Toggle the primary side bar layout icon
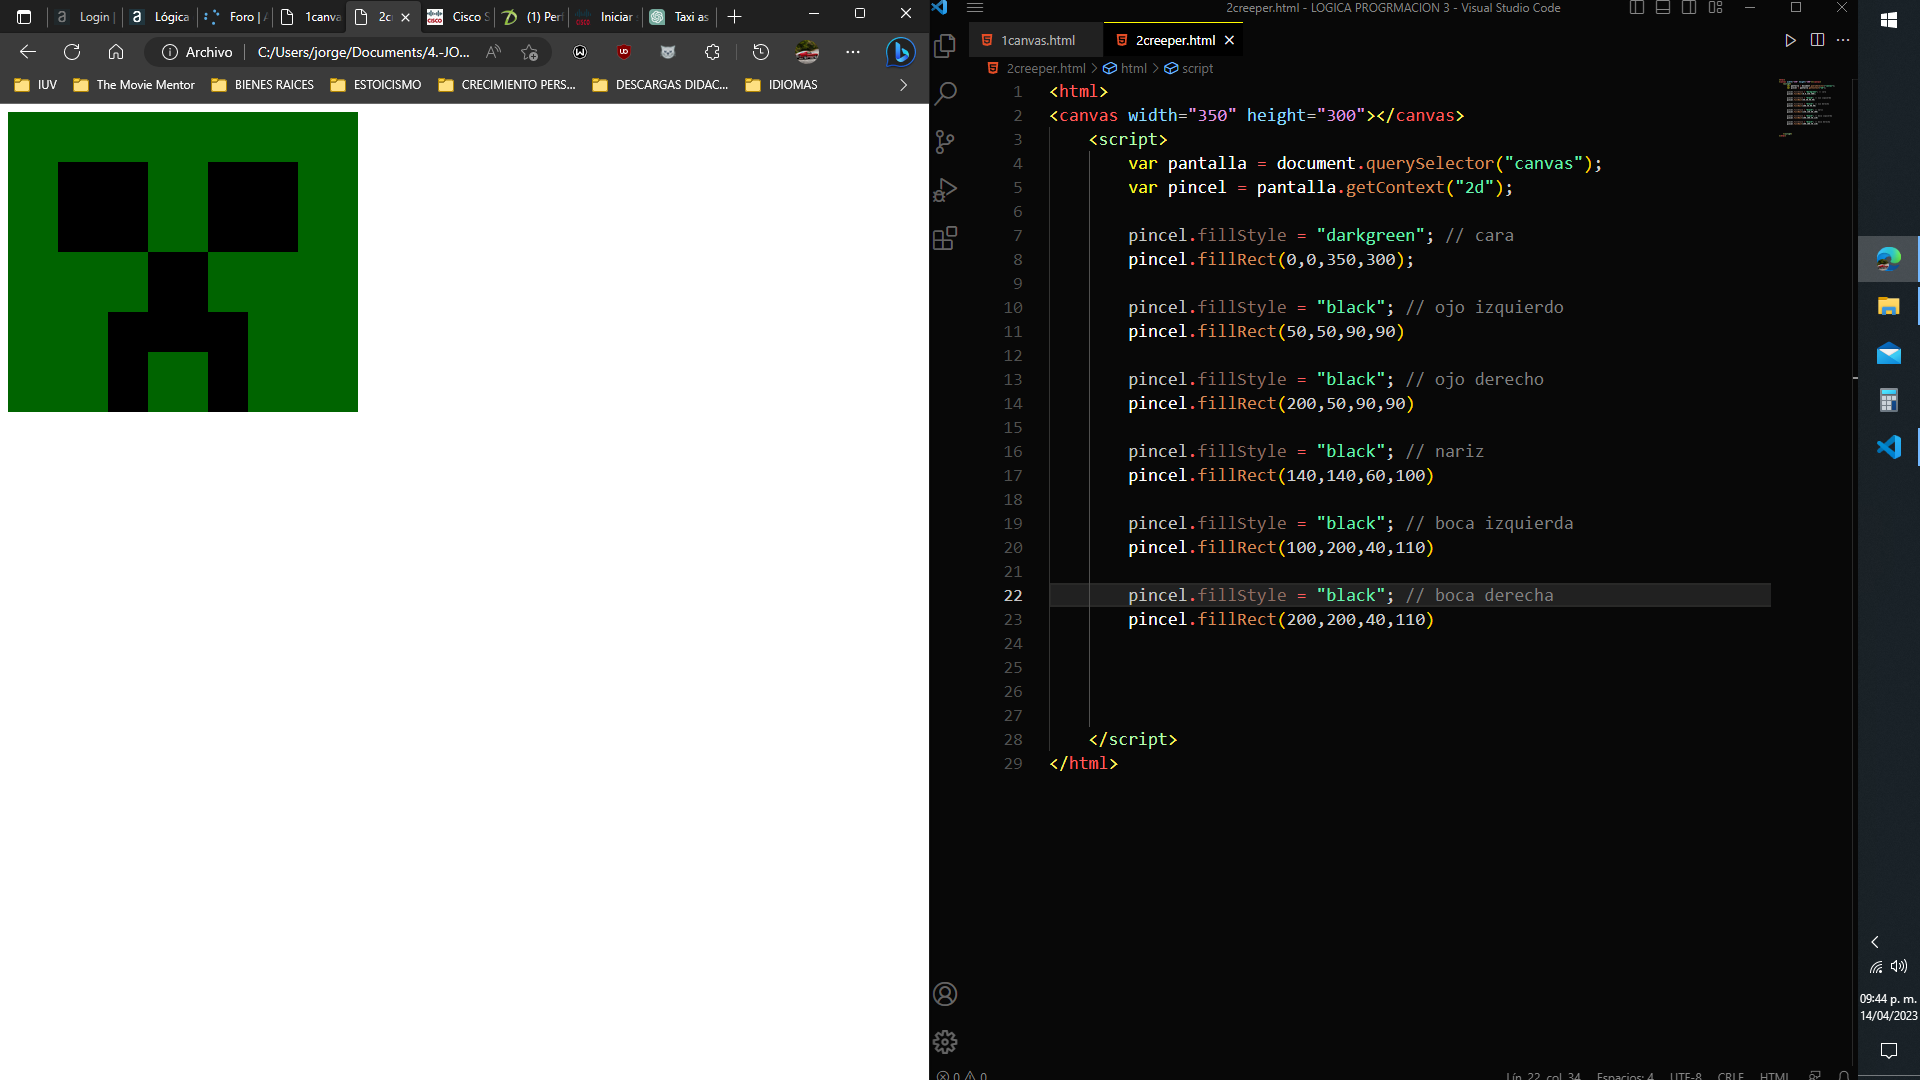This screenshot has width=1920, height=1080. coord(1637,8)
